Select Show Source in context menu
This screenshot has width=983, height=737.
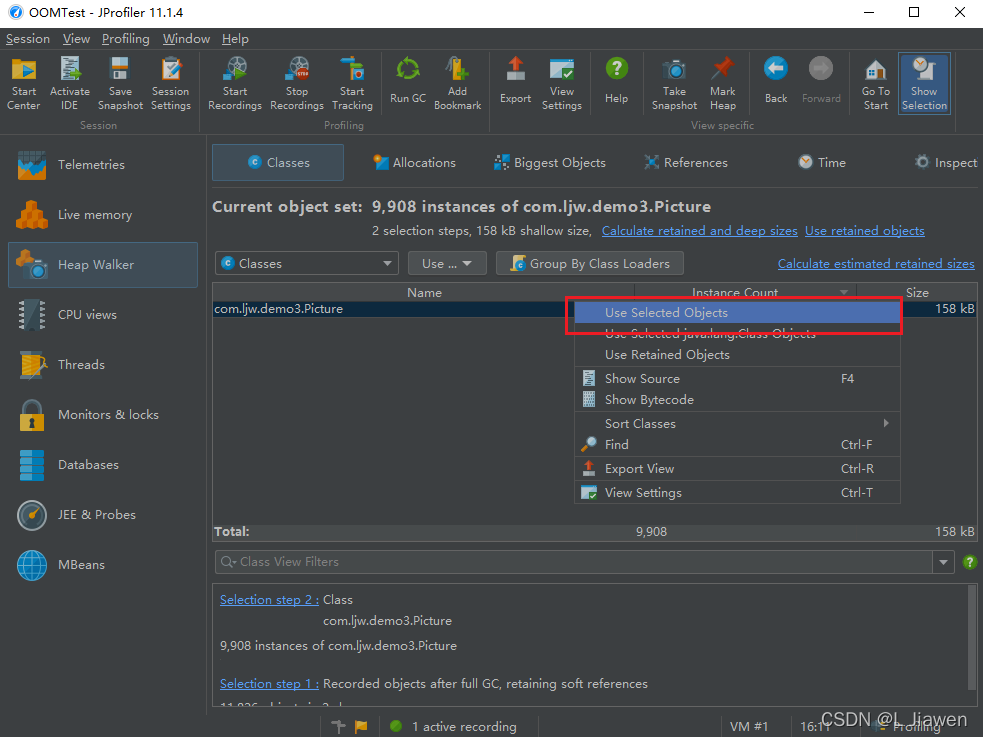737,379
